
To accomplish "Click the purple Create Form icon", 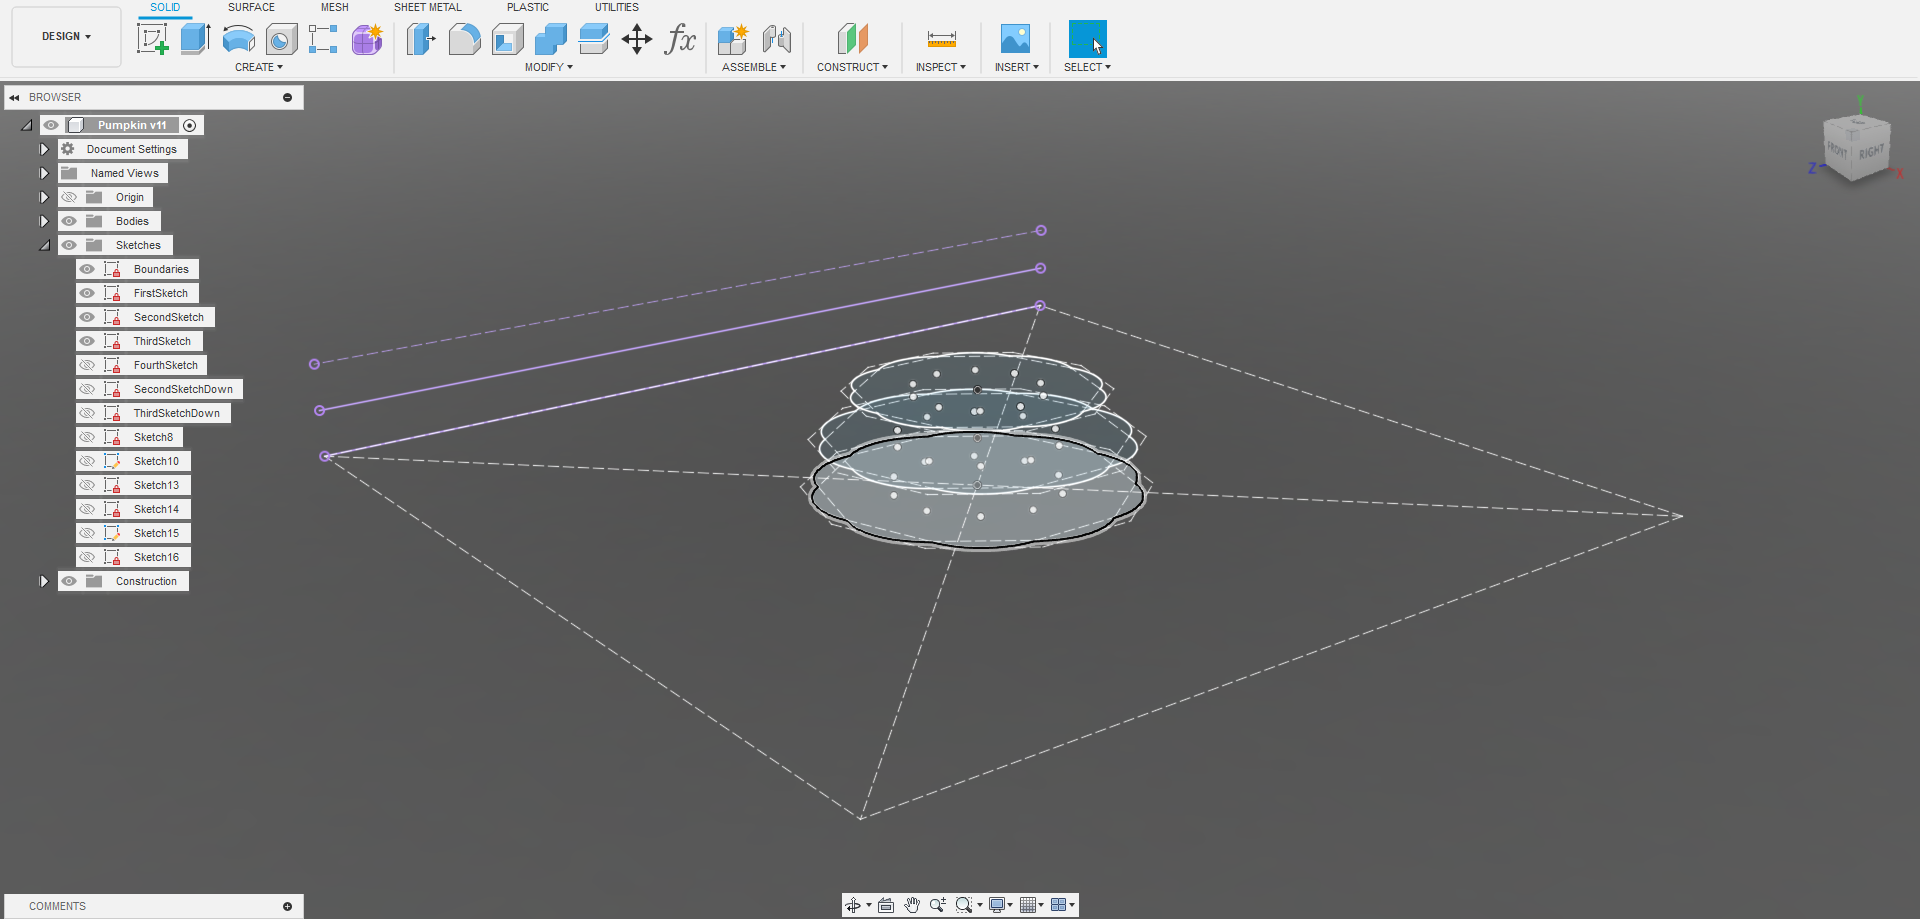I will [367, 39].
